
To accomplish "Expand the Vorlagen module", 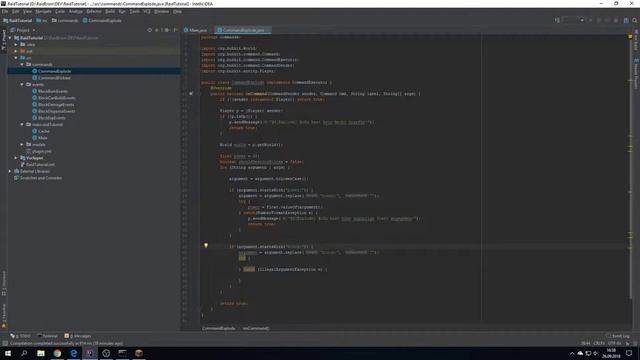I will click(16, 158).
